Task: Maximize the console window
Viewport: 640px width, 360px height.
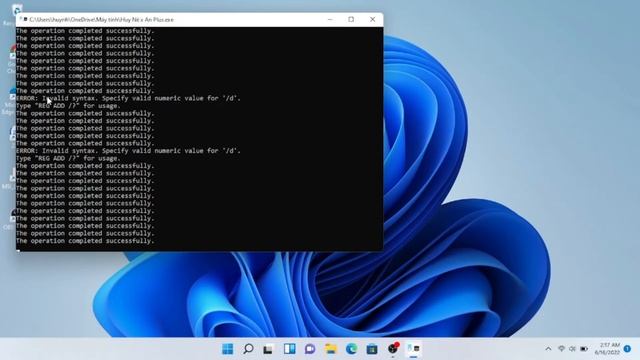Action: (351, 19)
